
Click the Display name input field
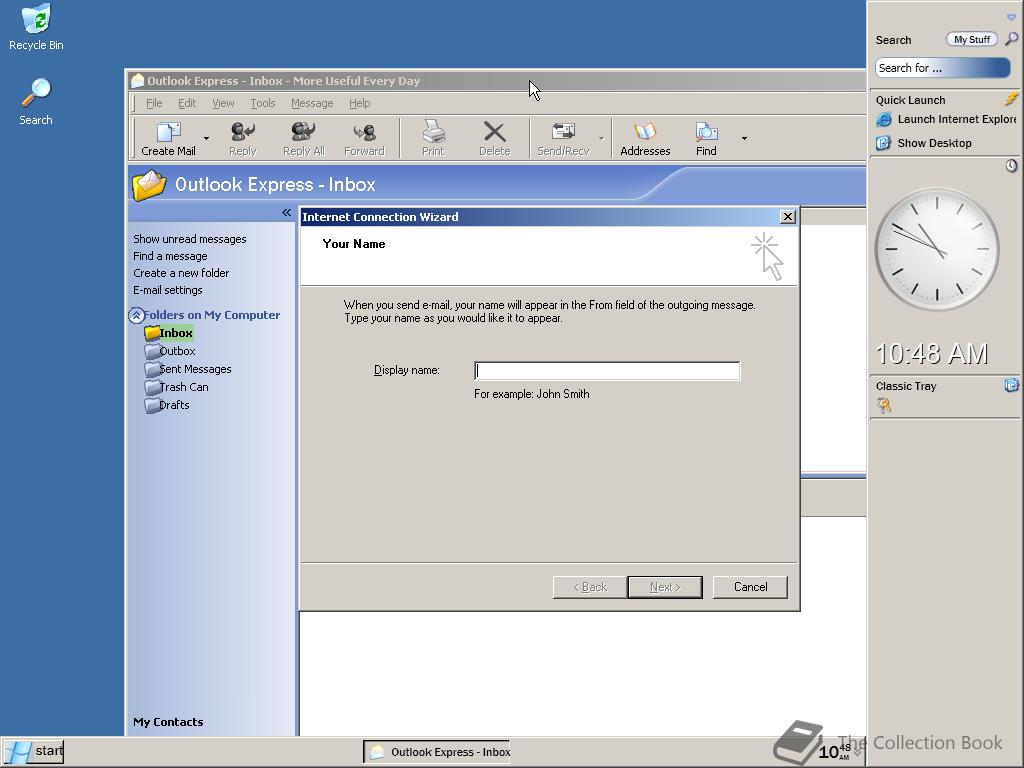coord(607,371)
